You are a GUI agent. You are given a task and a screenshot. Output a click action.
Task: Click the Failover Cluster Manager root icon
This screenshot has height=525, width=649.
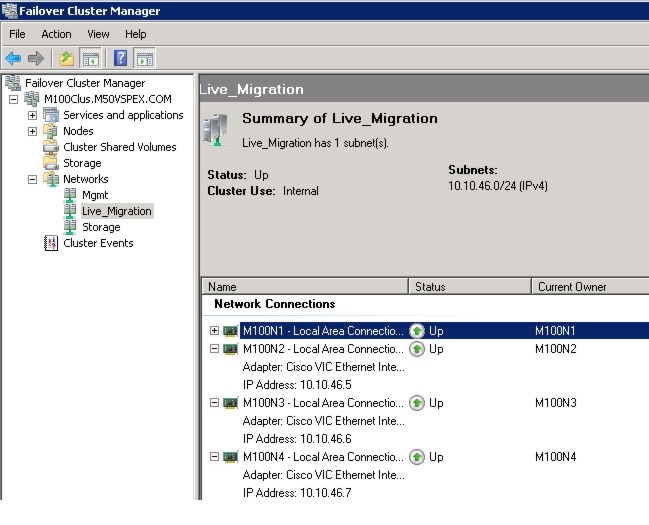[13, 83]
